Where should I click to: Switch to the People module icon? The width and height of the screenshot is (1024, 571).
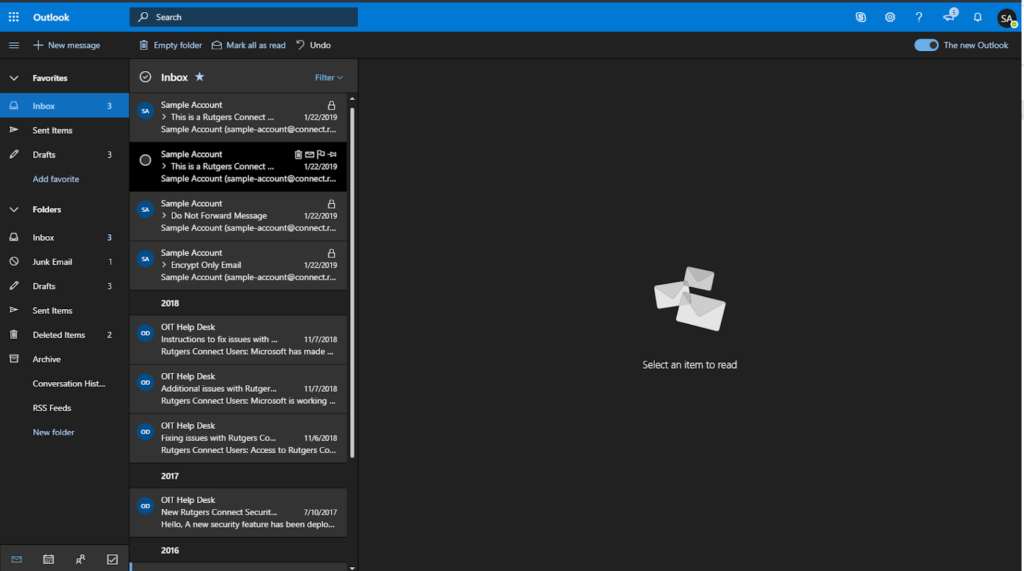pyautogui.click(x=80, y=559)
